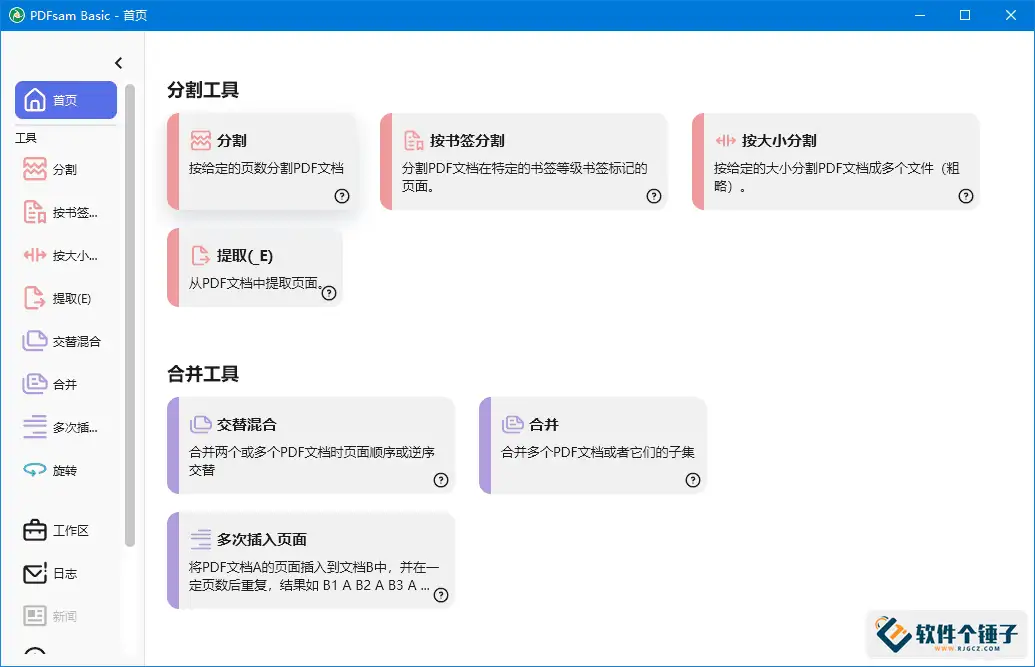Select the 交替混合 alternate mix sidebar icon

[35, 341]
